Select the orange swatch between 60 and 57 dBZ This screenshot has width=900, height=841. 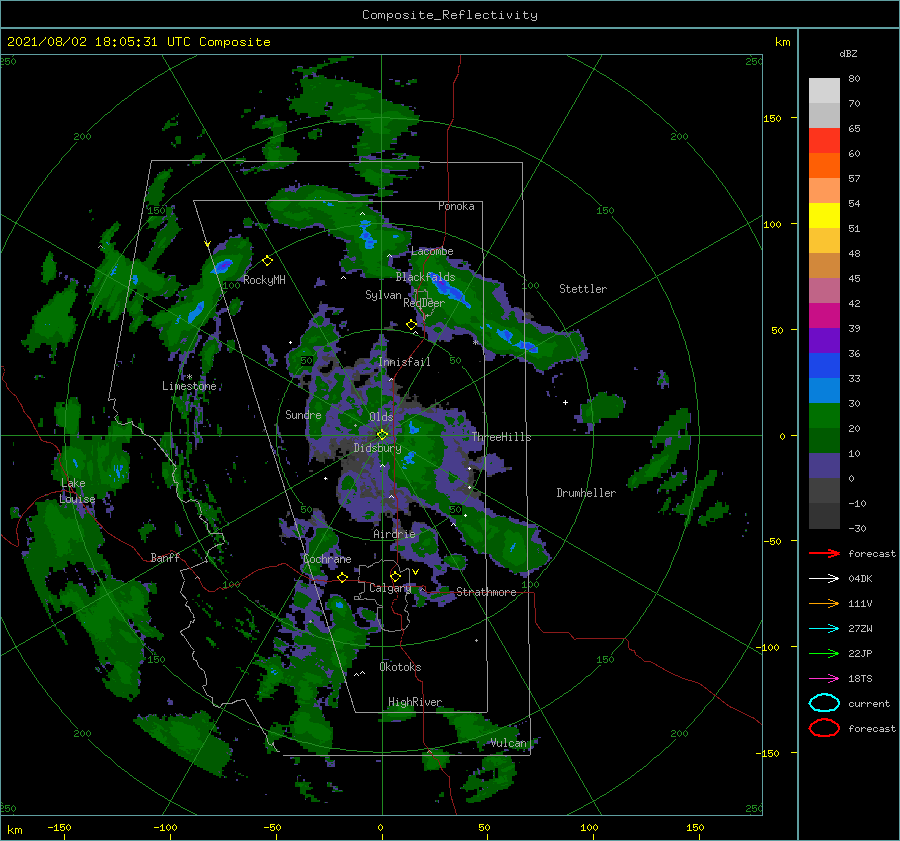coord(824,166)
